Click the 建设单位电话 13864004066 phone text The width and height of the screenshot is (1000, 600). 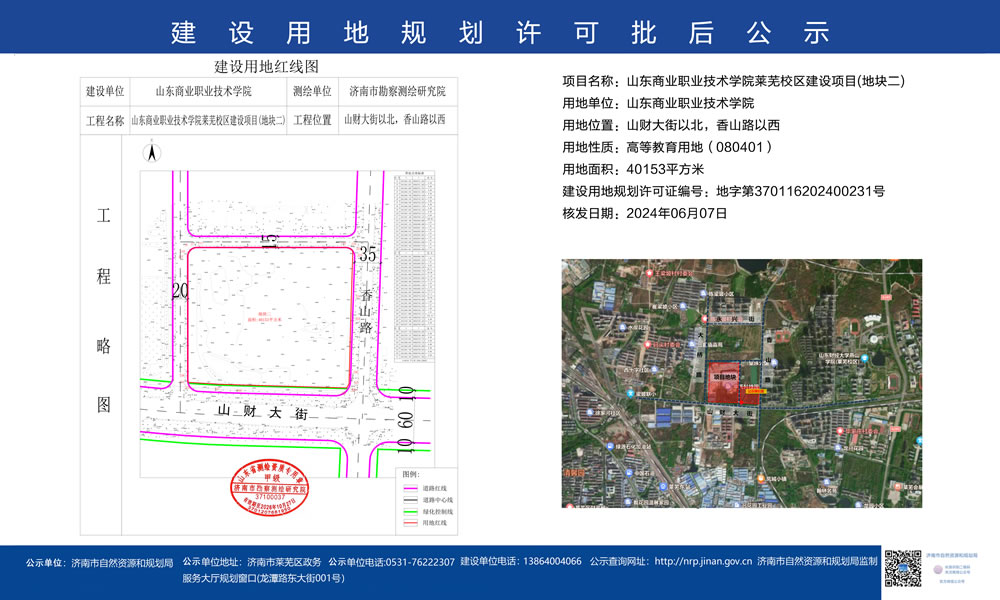pyautogui.click(x=521, y=561)
